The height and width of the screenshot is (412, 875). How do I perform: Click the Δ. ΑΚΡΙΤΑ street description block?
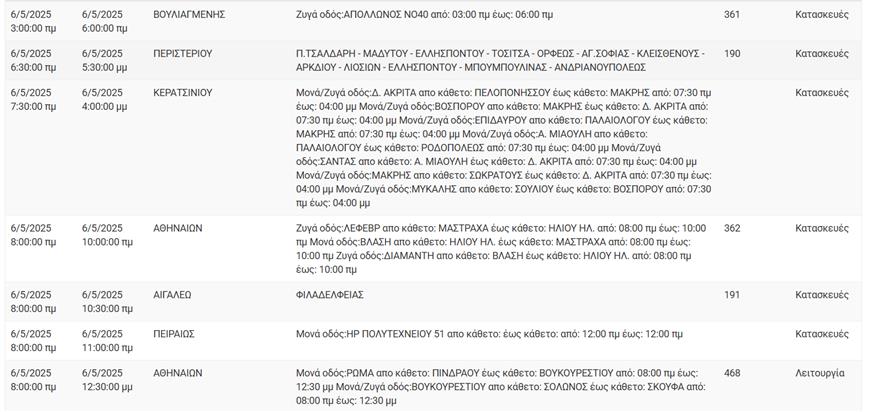[x=504, y=147]
